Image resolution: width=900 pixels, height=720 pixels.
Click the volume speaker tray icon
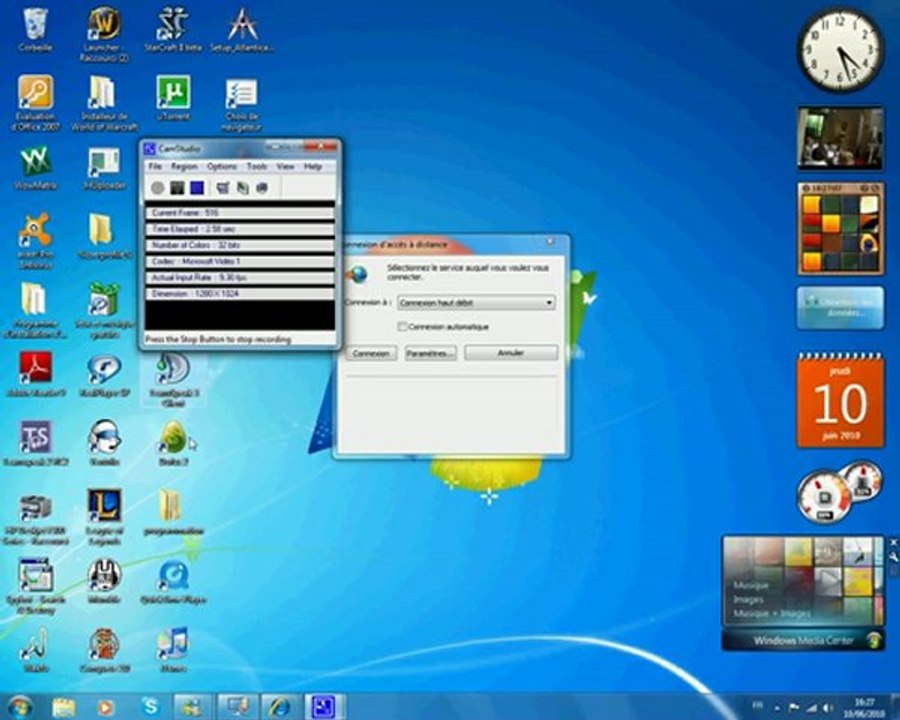pos(828,708)
